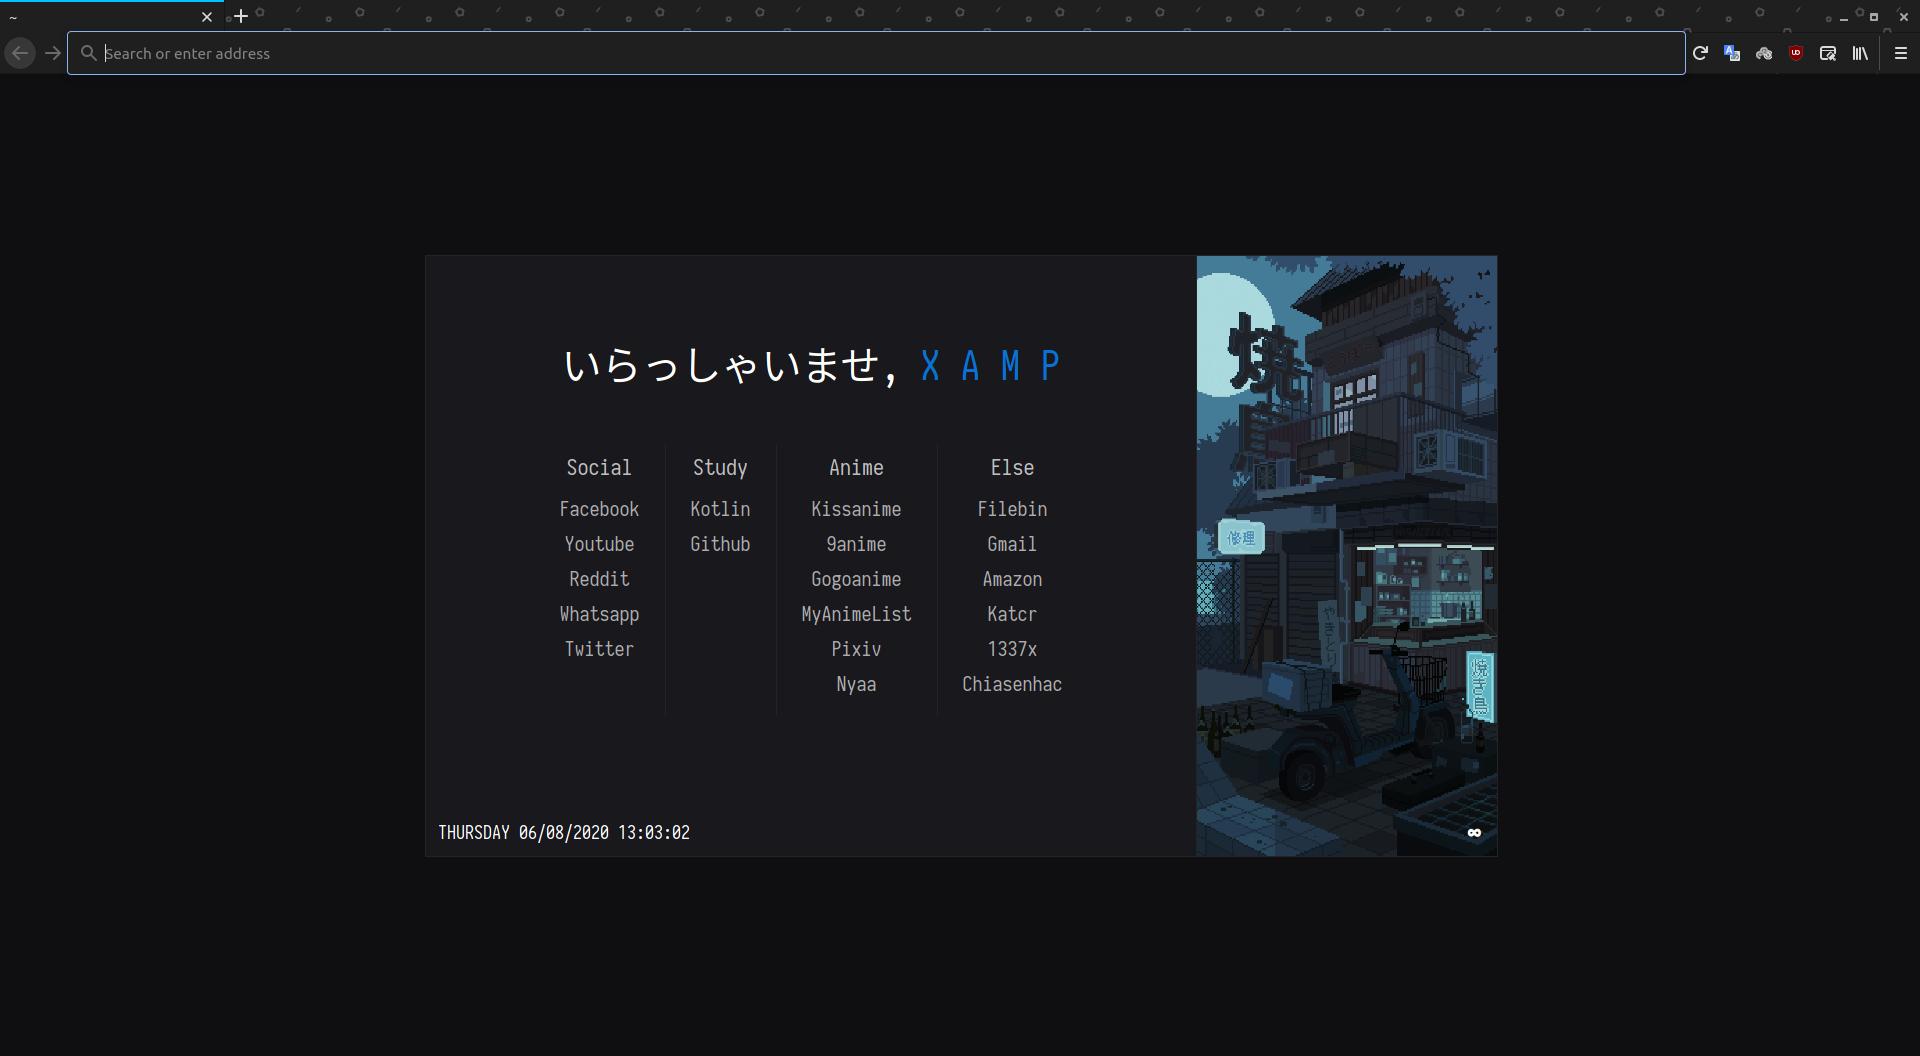Click the magnifier icon in address bar
This screenshot has width=1920, height=1056.
tap(88, 53)
